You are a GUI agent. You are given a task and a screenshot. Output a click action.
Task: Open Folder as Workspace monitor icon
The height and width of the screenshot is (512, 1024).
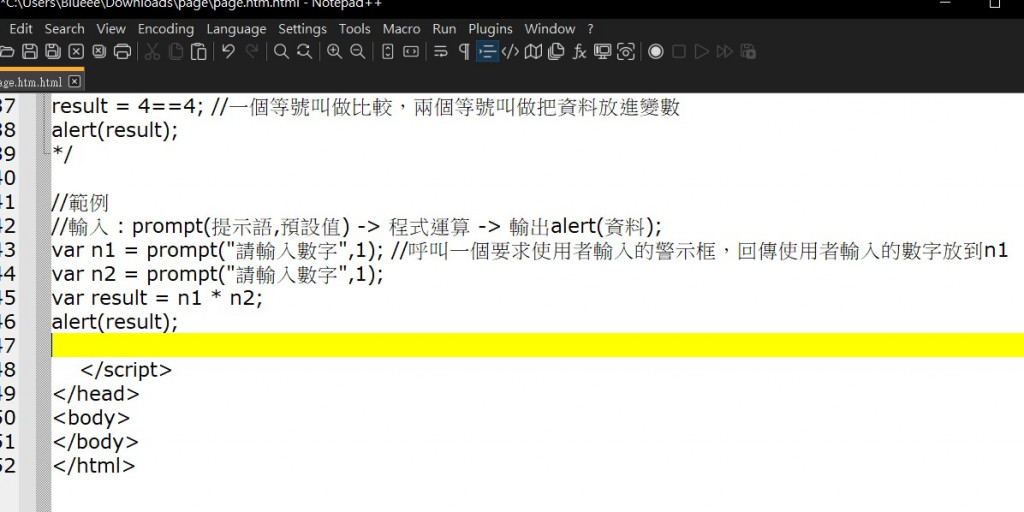tap(602, 52)
